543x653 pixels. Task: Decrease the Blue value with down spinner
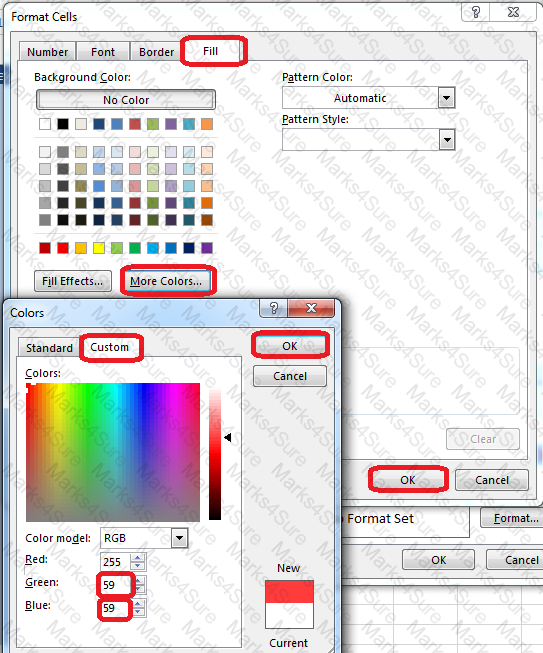138,612
